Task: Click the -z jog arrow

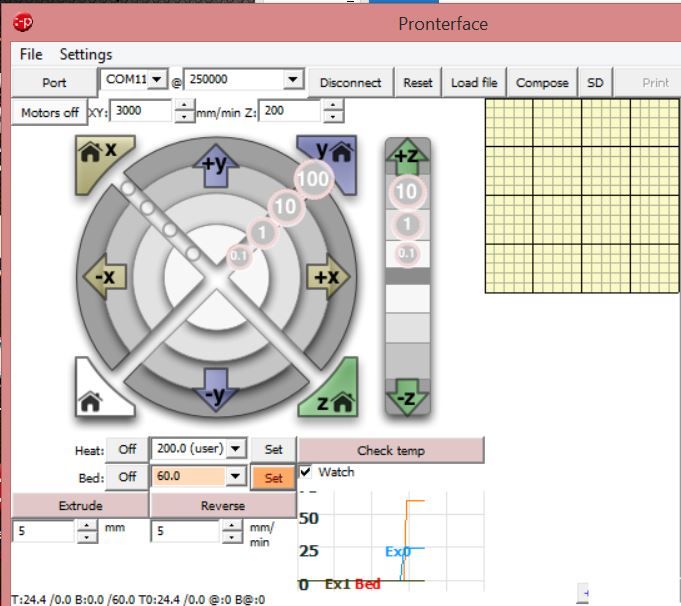Action: (407, 397)
